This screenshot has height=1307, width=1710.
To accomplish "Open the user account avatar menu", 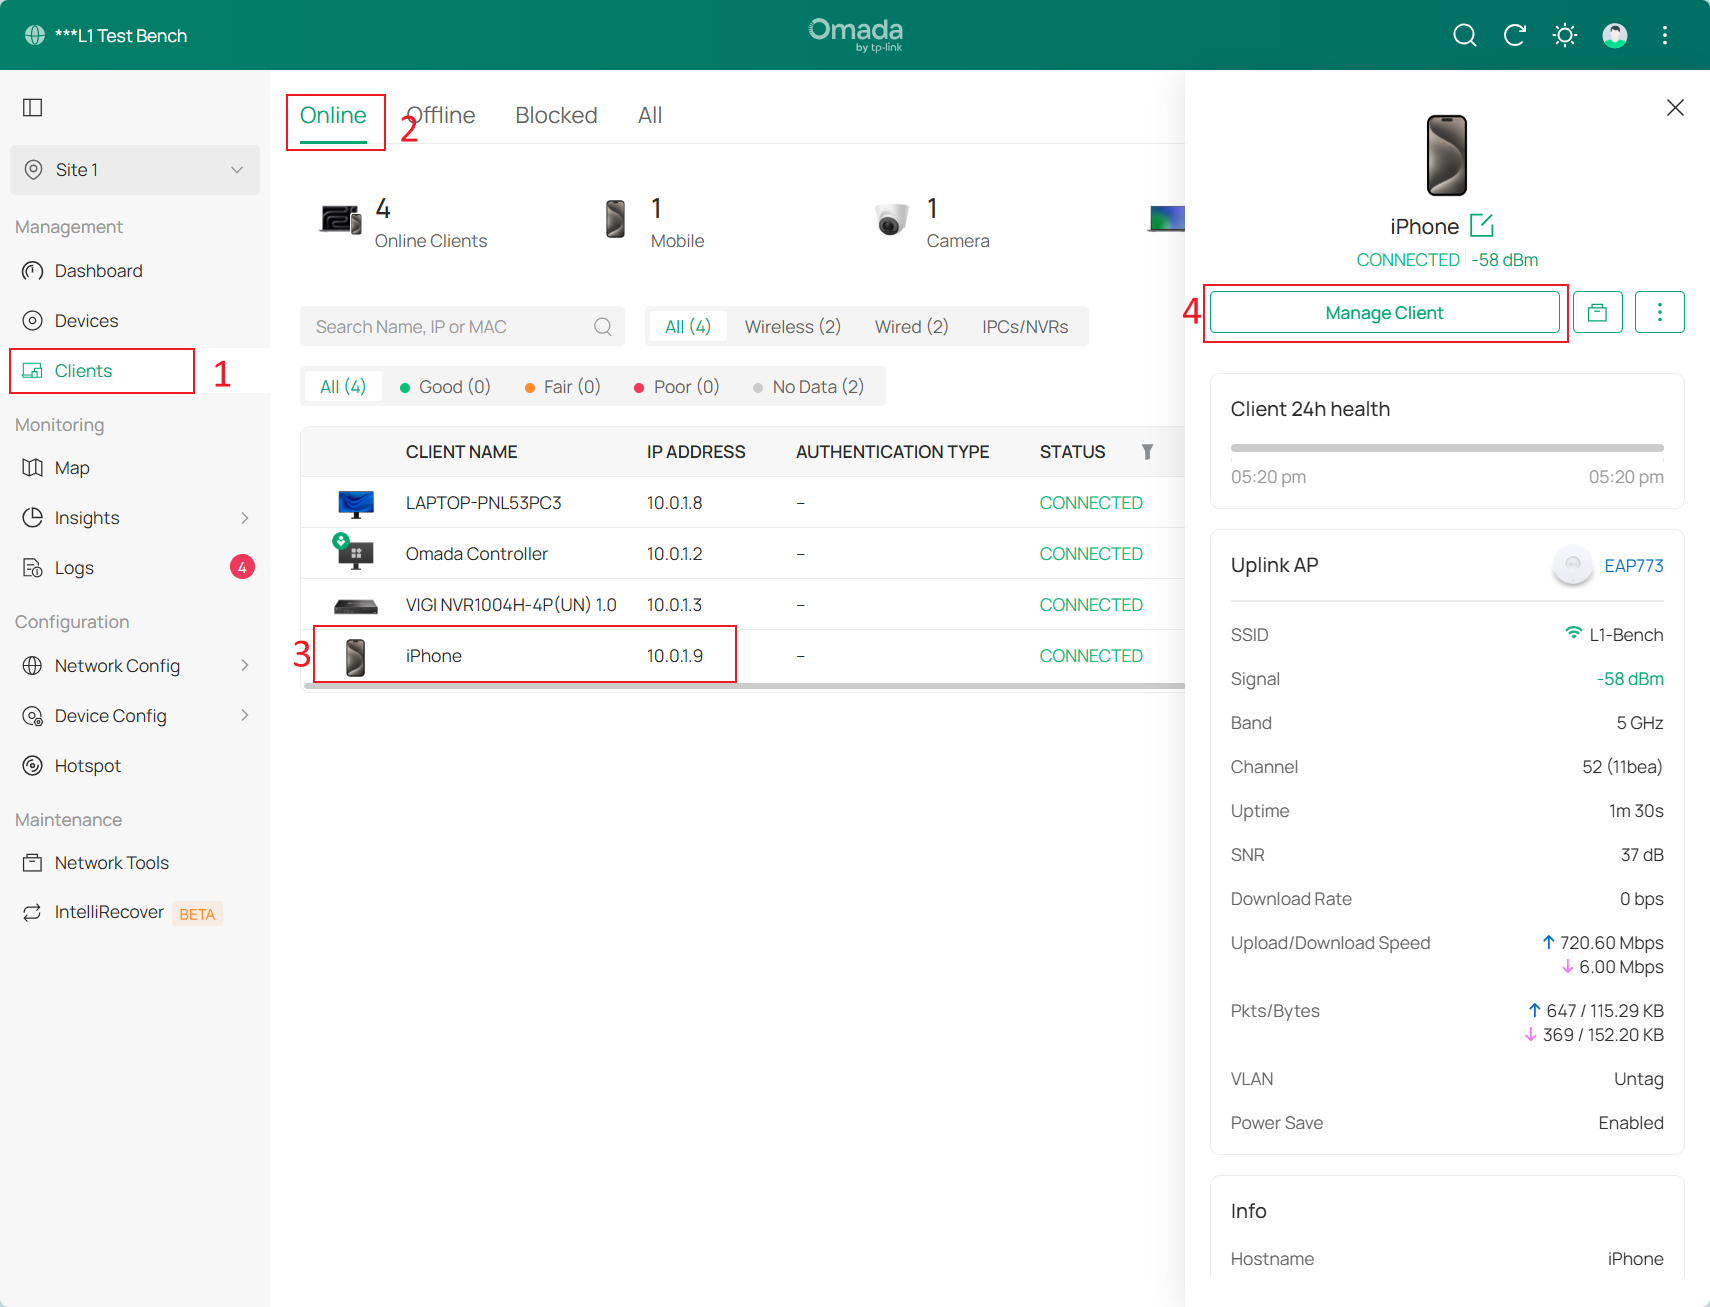I will pyautogui.click(x=1615, y=34).
